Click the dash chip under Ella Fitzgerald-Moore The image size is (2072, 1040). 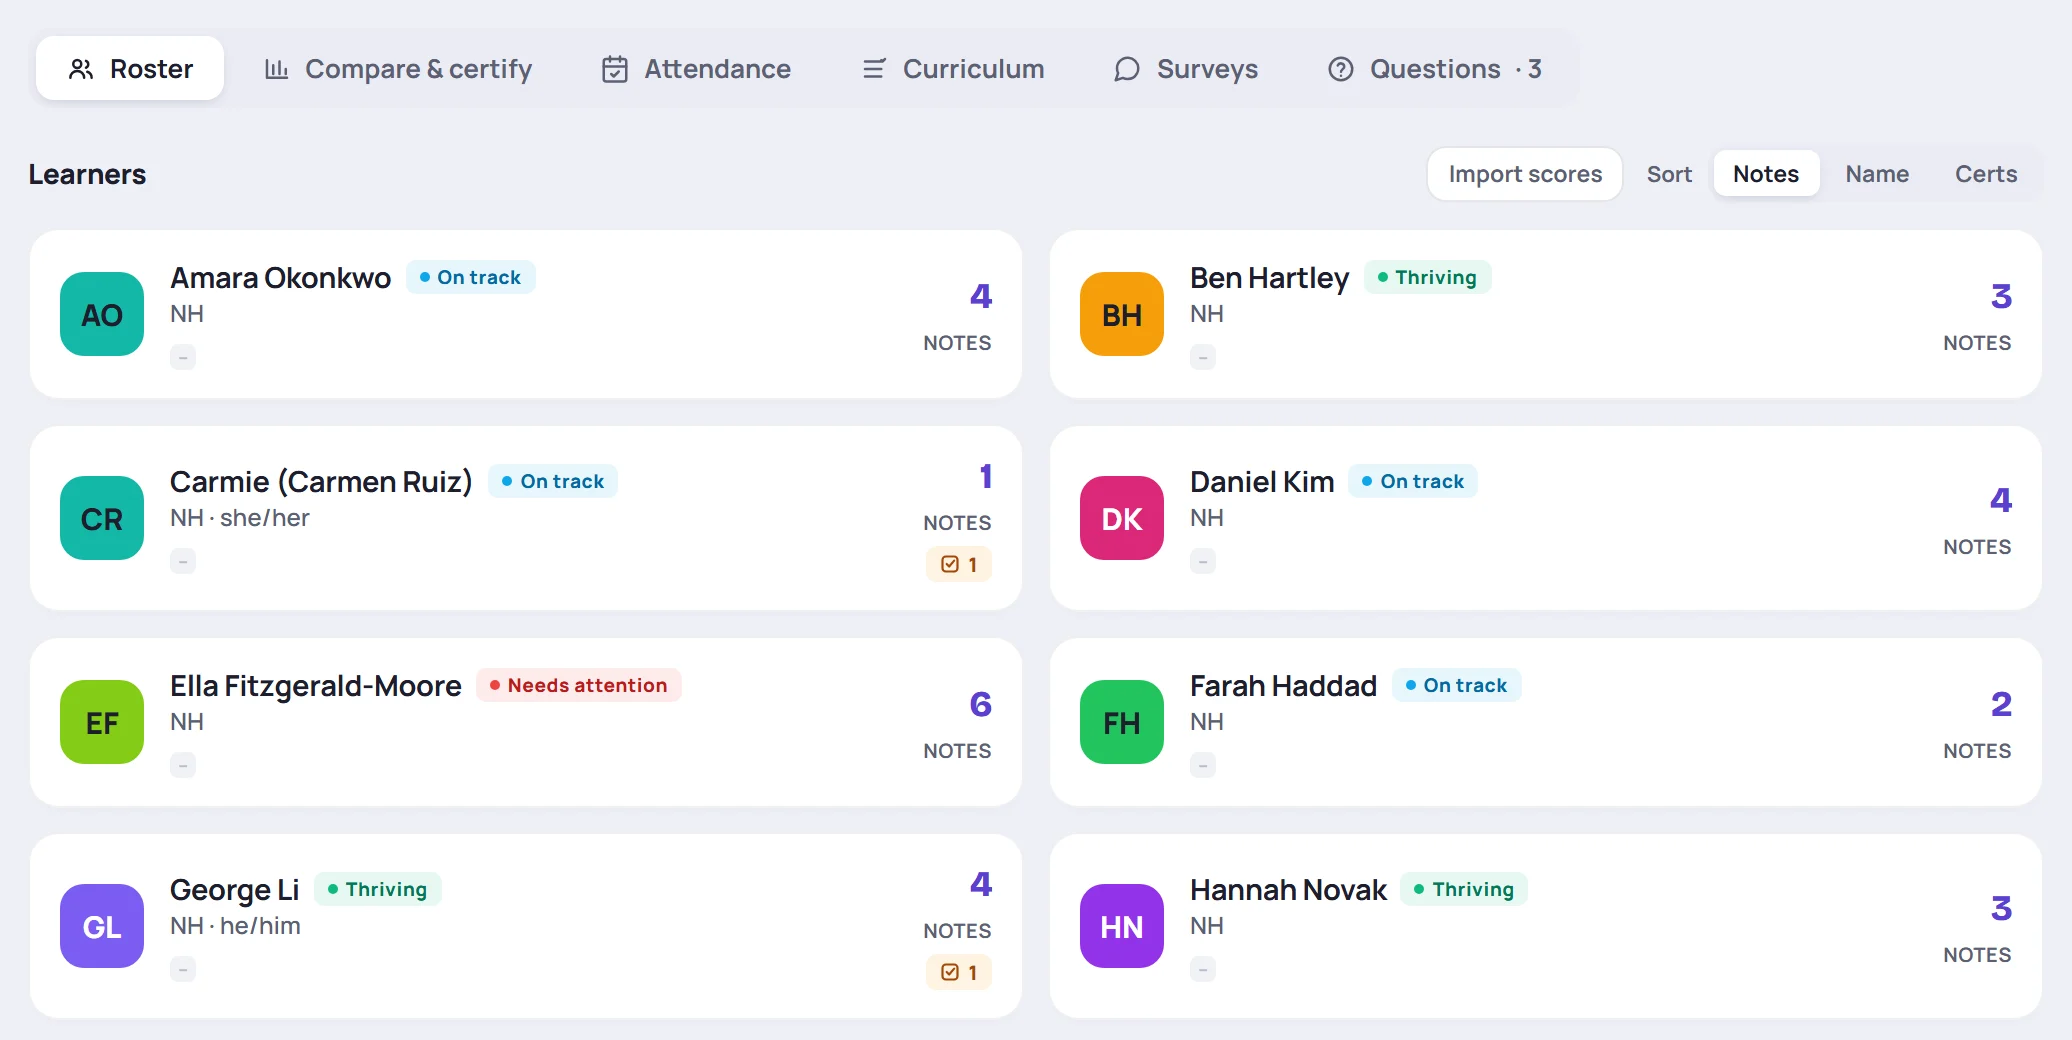(183, 765)
